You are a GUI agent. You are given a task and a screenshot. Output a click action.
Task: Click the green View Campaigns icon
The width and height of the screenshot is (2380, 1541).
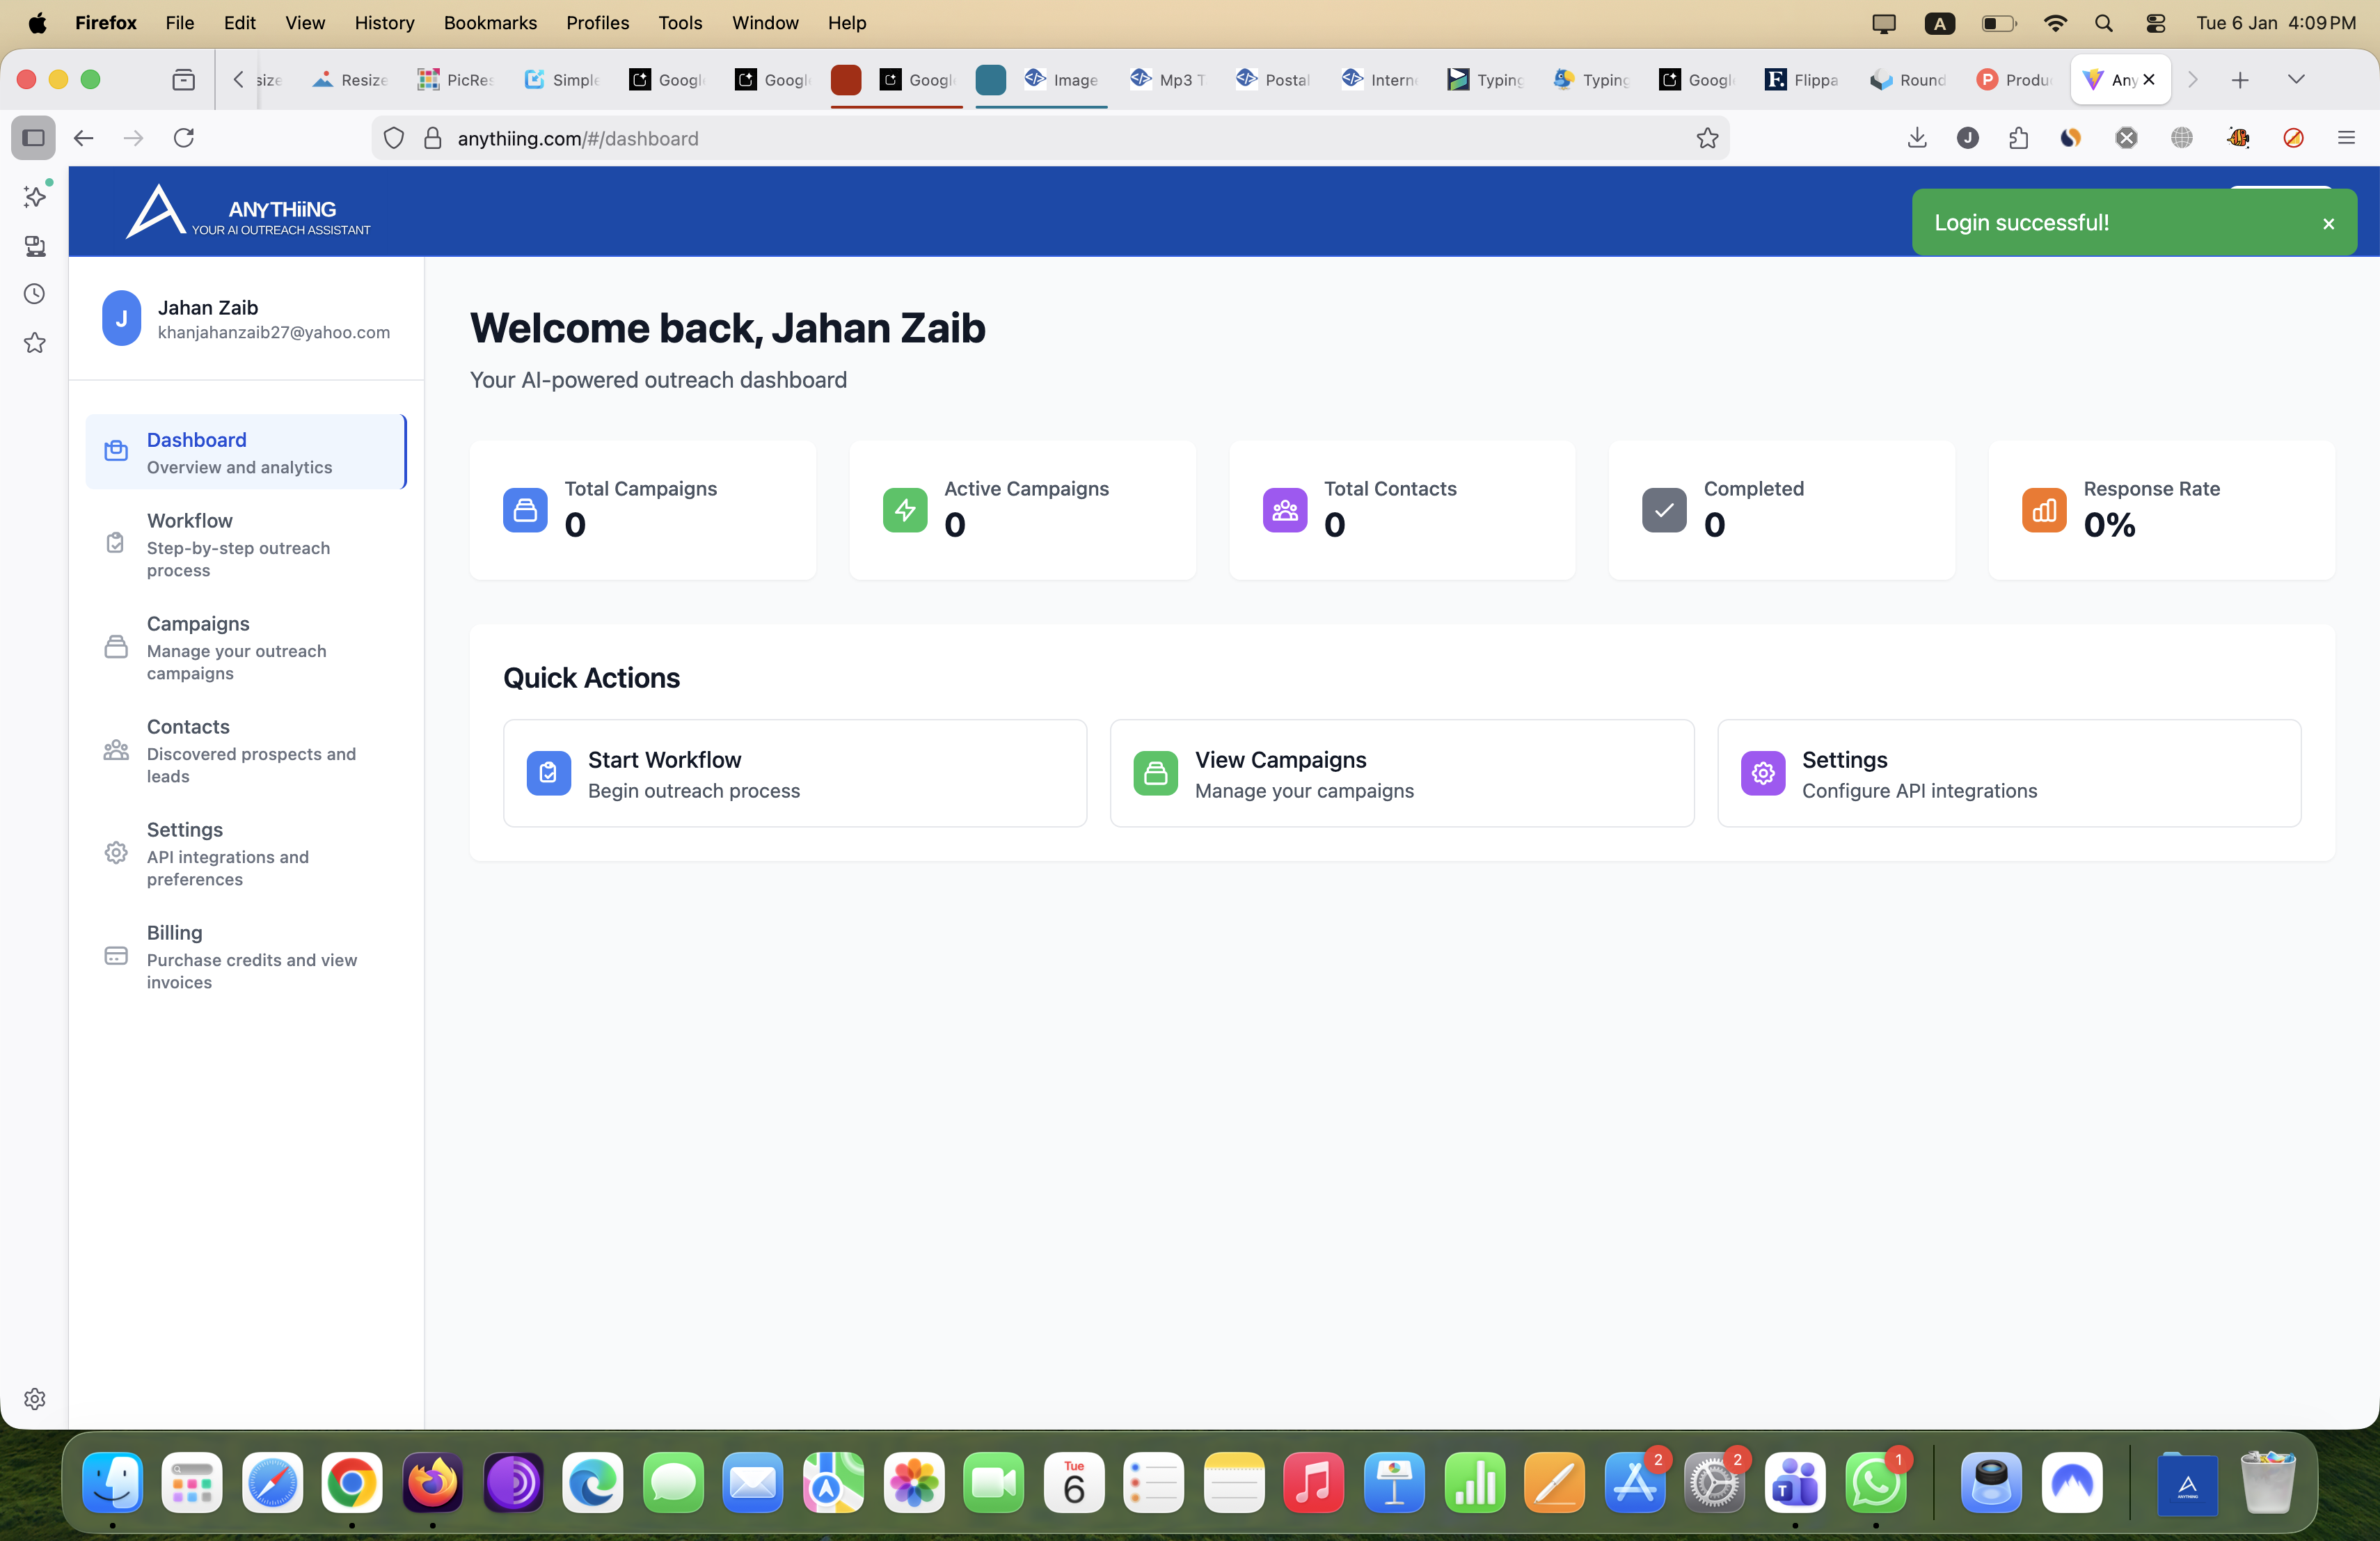pos(1155,773)
